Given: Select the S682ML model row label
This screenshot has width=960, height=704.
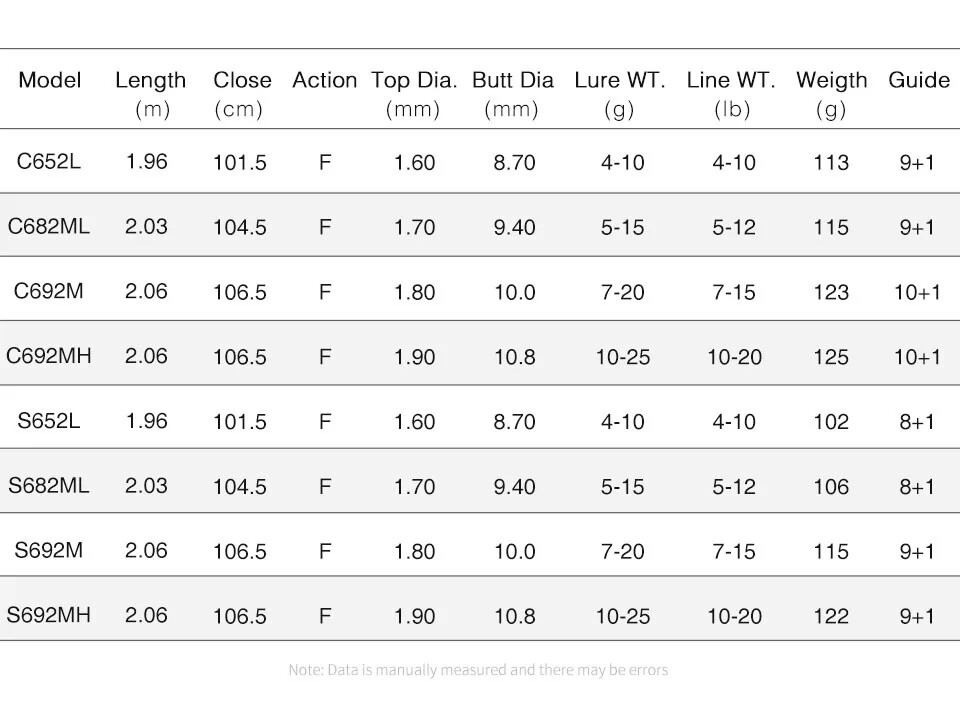Looking at the screenshot, I should coord(48,486).
